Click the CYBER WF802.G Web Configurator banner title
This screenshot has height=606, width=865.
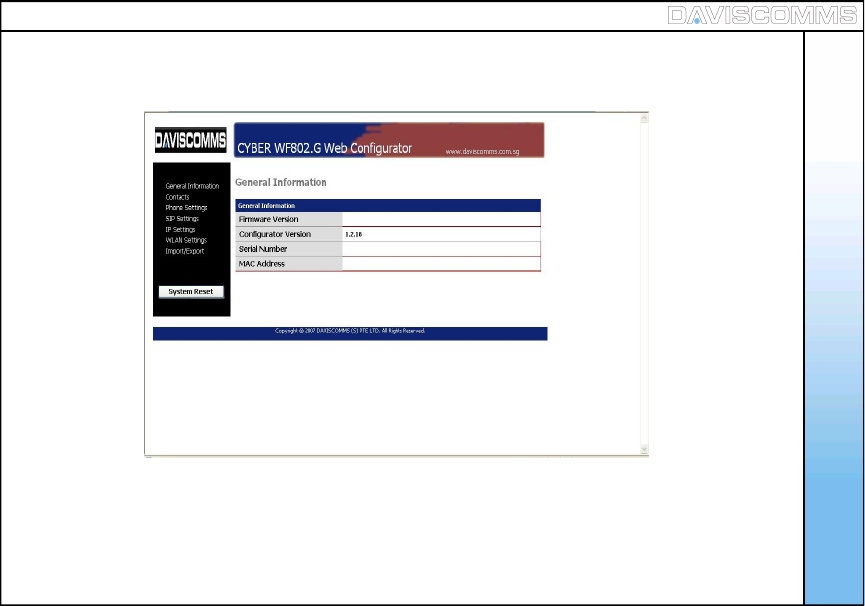click(x=324, y=148)
